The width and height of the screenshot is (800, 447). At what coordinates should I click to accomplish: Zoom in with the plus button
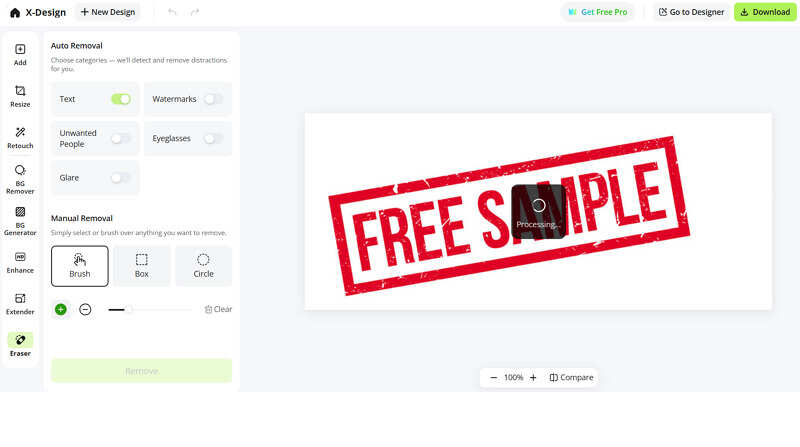pos(533,378)
